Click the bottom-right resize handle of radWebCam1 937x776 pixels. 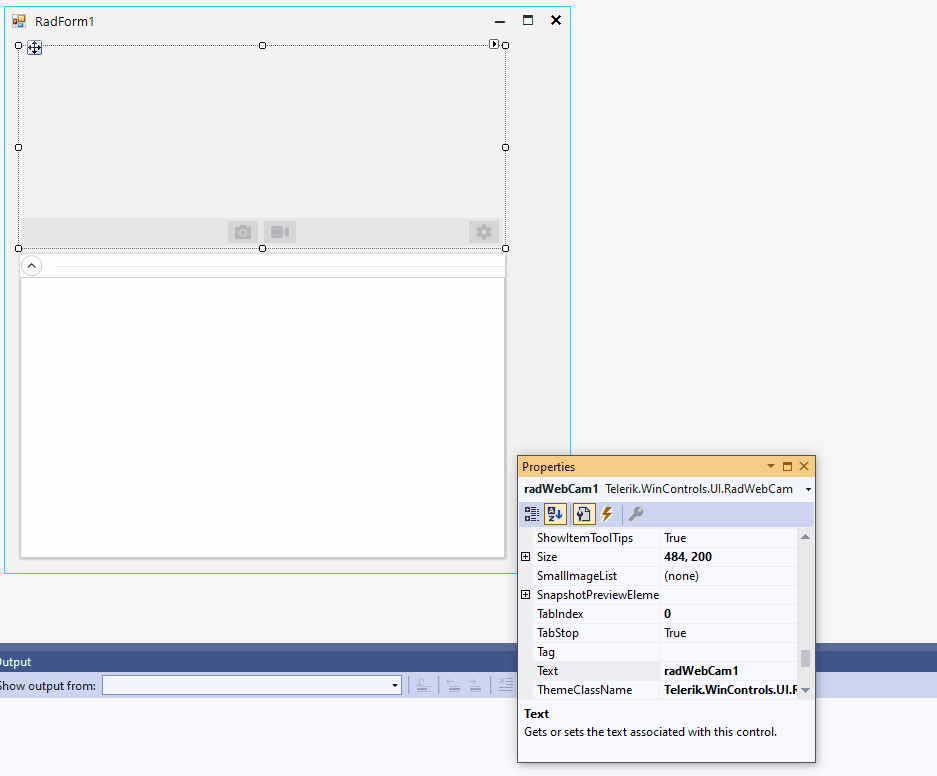point(506,249)
